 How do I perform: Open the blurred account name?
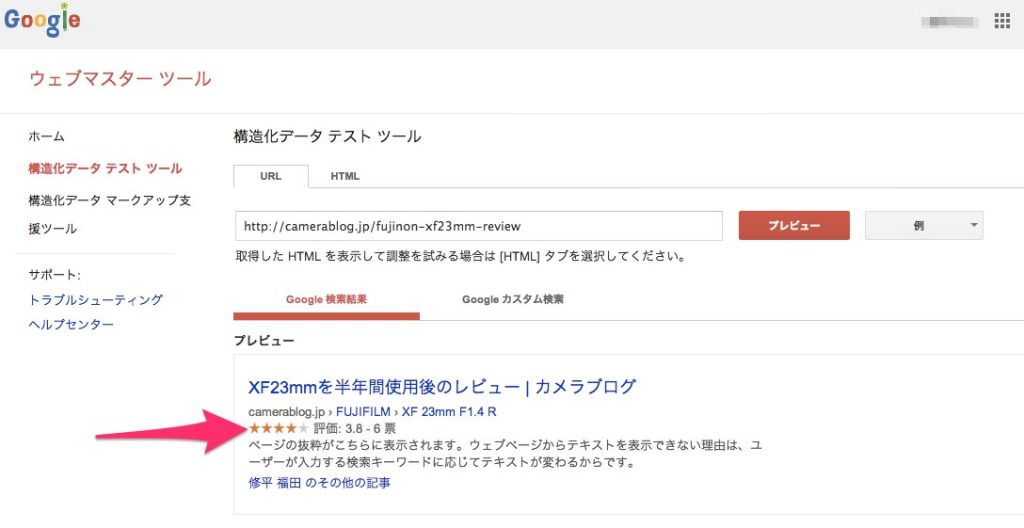[950, 22]
